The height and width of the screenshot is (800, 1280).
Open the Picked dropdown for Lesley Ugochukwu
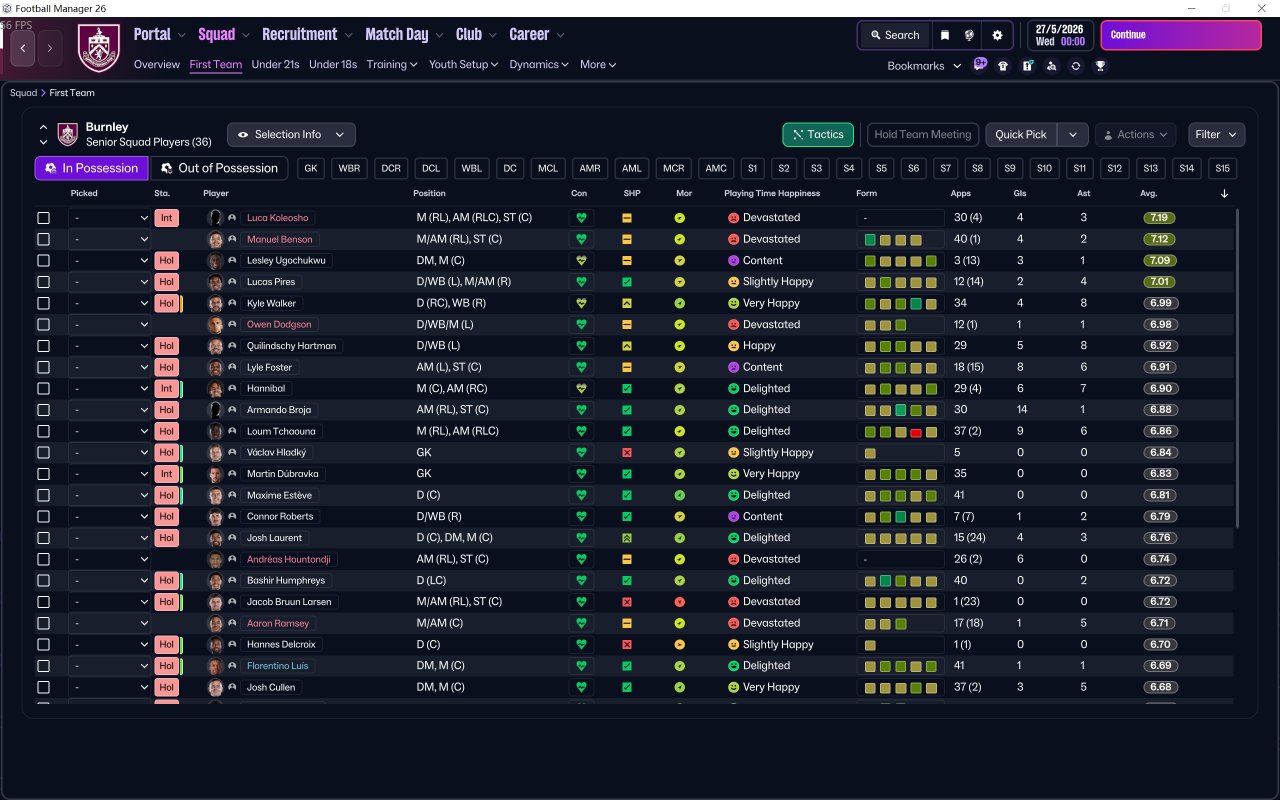(x=110, y=260)
